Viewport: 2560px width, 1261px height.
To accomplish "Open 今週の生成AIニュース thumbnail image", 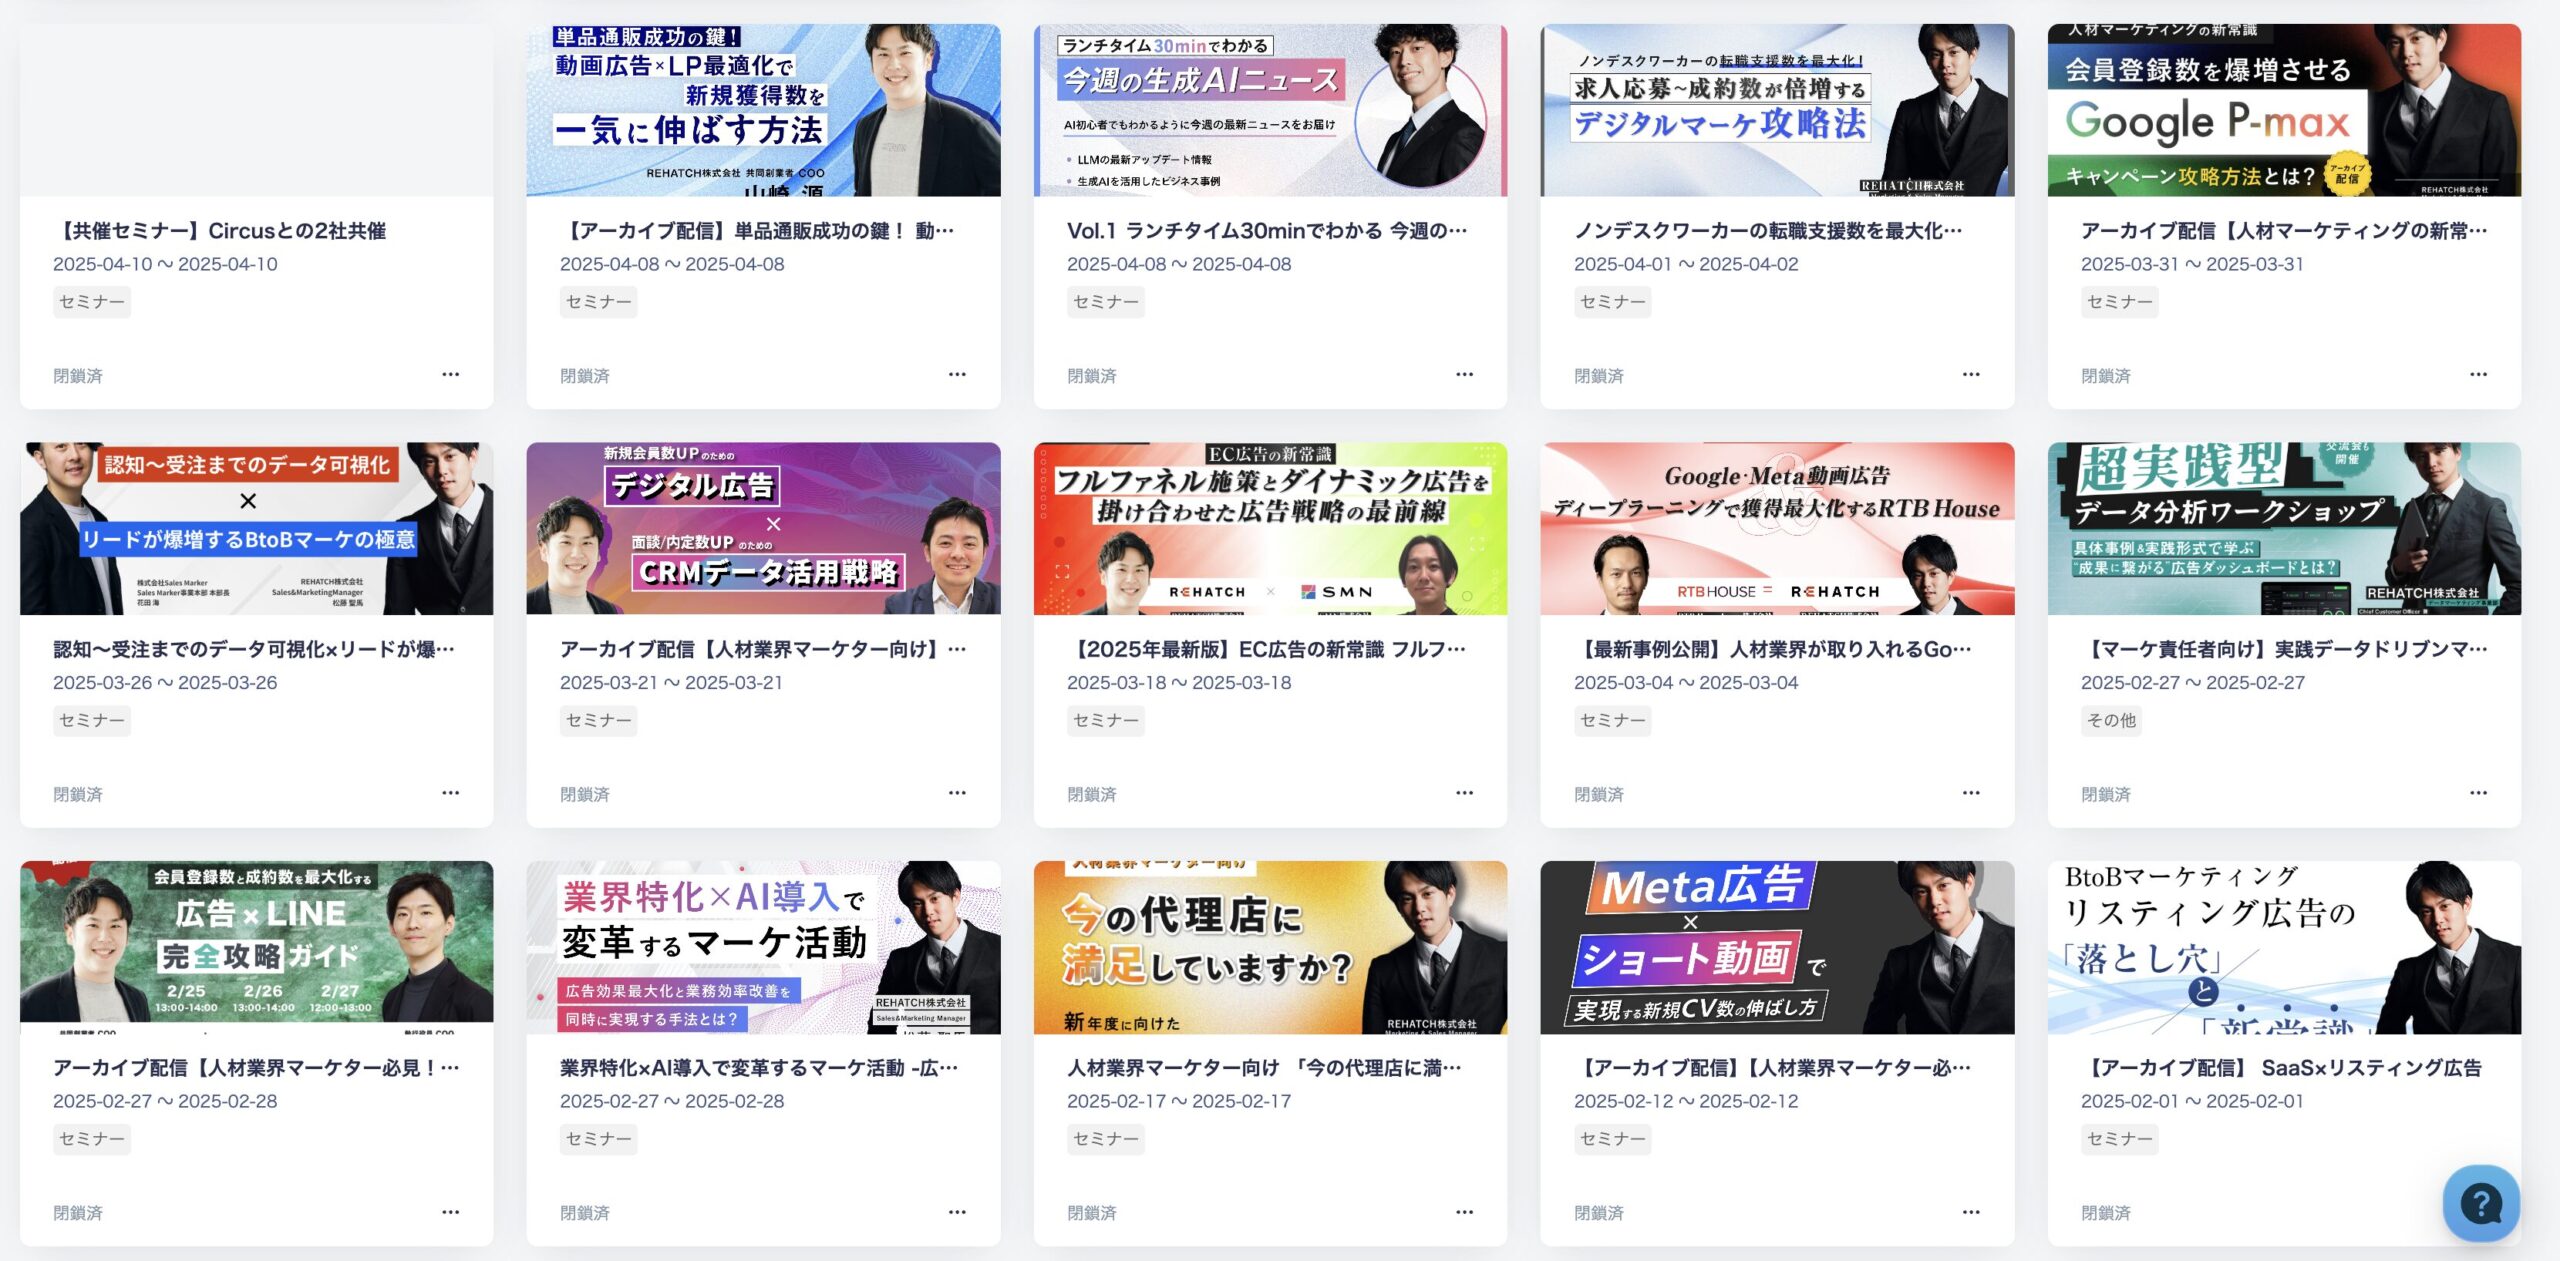I will (1270, 110).
